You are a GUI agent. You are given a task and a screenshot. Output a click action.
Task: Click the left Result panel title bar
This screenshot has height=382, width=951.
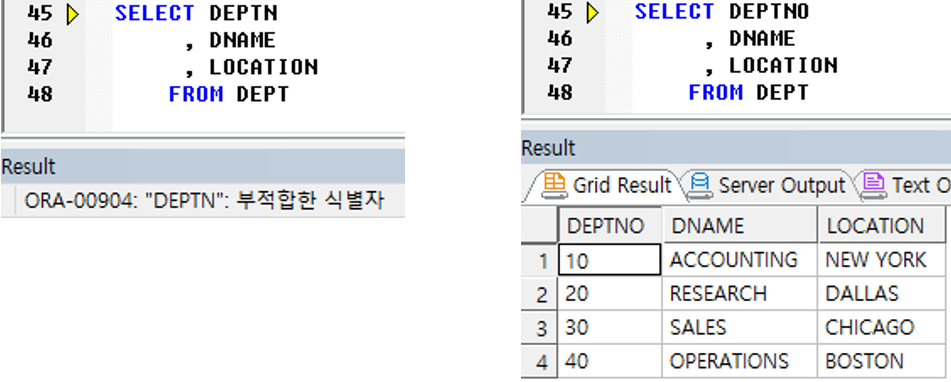tap(203, 166)
